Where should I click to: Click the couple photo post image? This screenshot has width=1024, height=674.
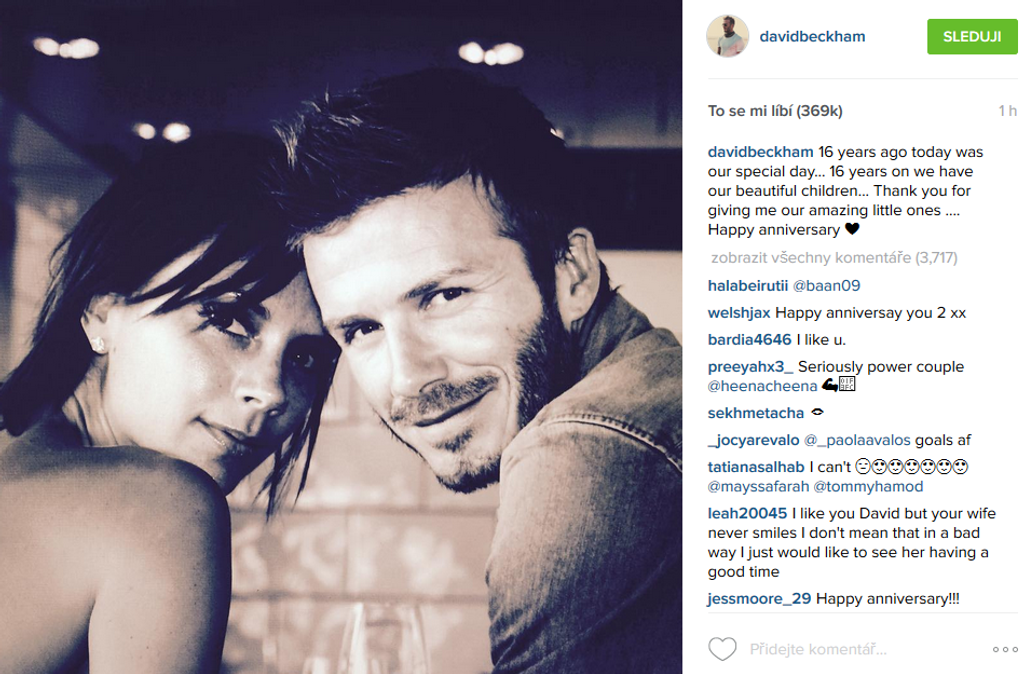[341, 337]
